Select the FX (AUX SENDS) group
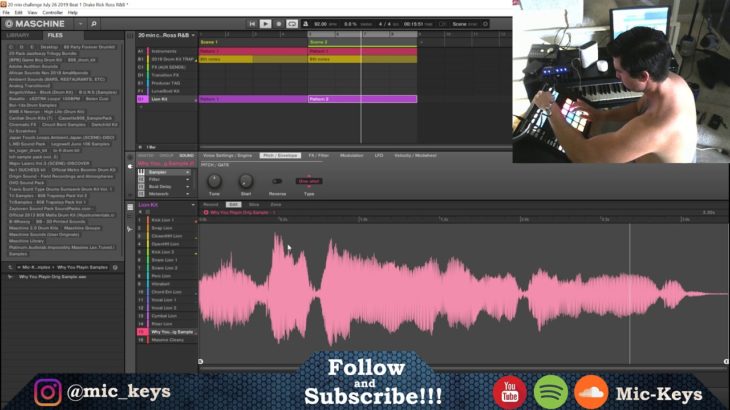The width and height of the screenshot is (730, 410). (x=167, y=67)
